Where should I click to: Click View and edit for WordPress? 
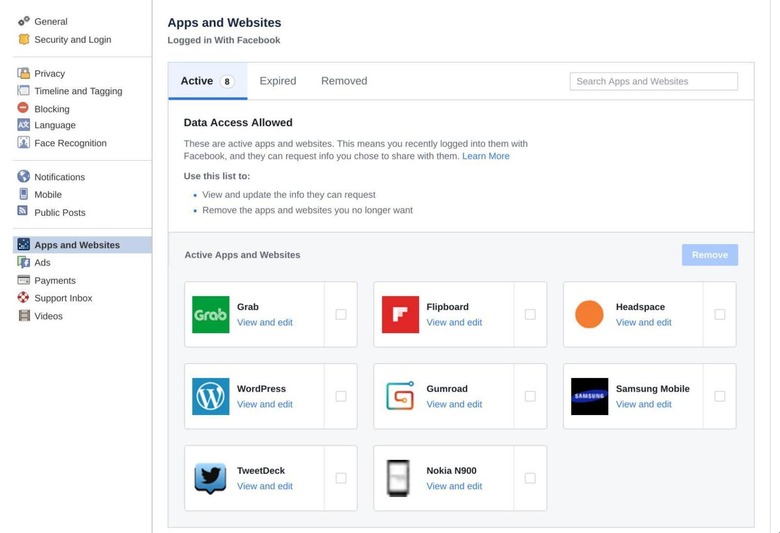tap(265, 404)
